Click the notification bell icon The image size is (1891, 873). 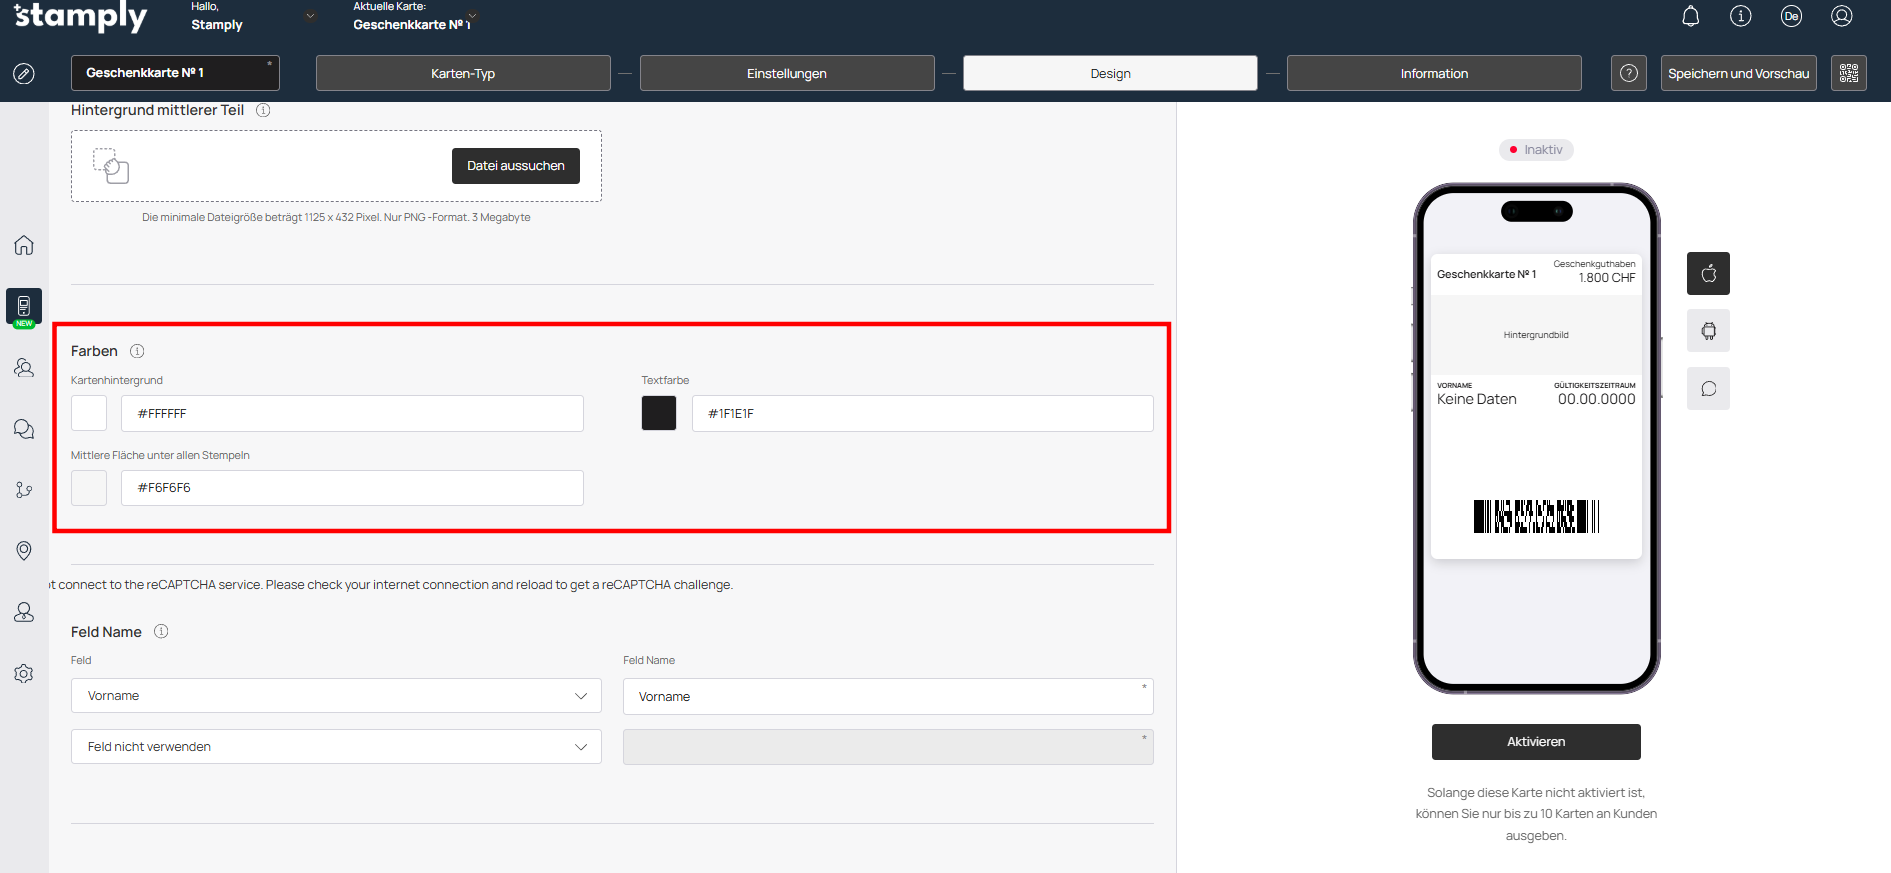(x=1690, y=16)
